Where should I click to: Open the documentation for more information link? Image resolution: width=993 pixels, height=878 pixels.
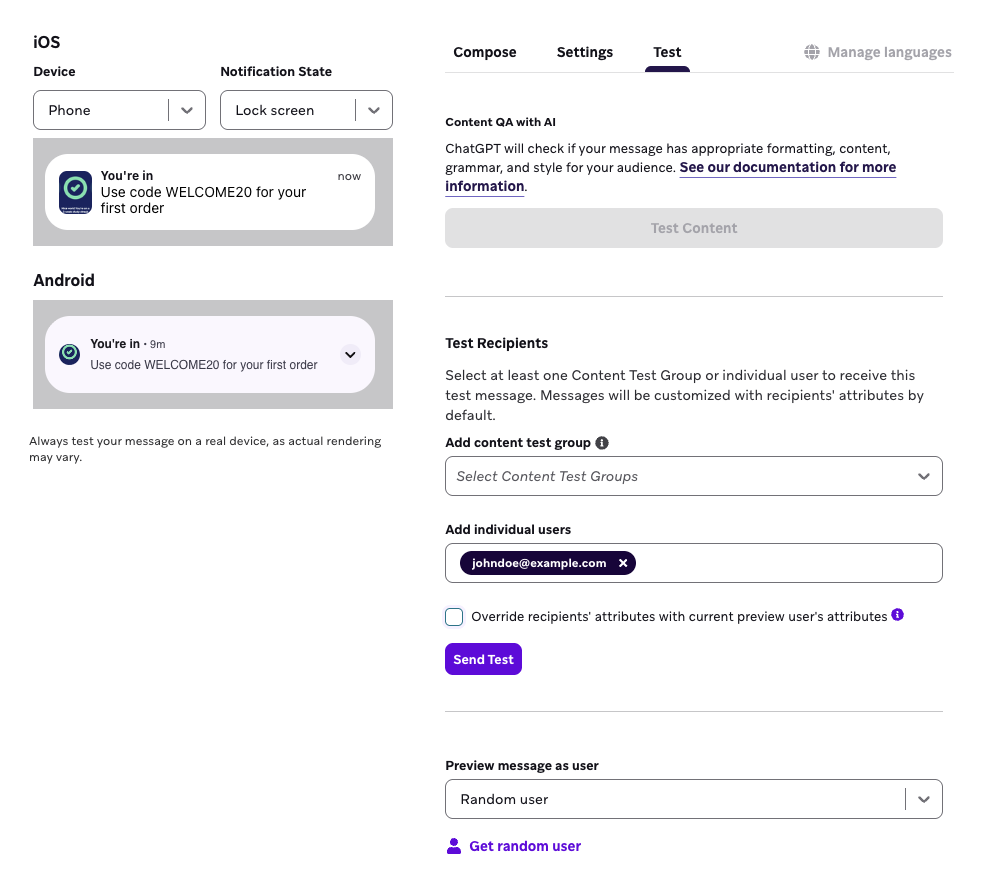tap(671, 177)
